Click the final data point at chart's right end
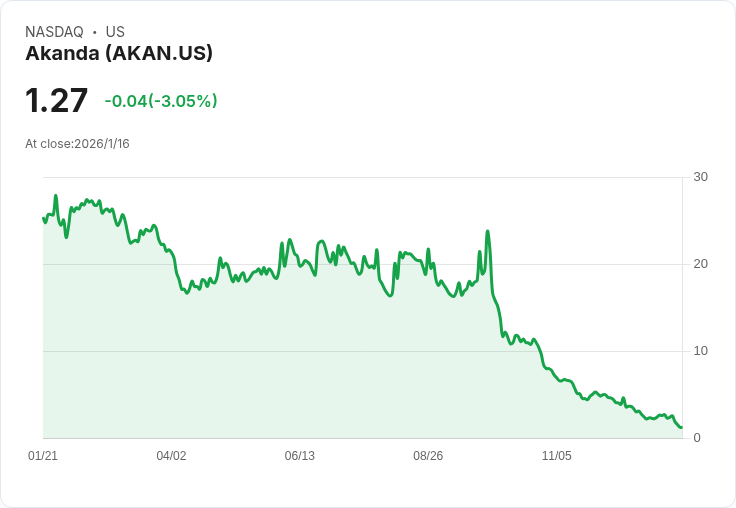The image size is (736, 508). coord(681,427)
